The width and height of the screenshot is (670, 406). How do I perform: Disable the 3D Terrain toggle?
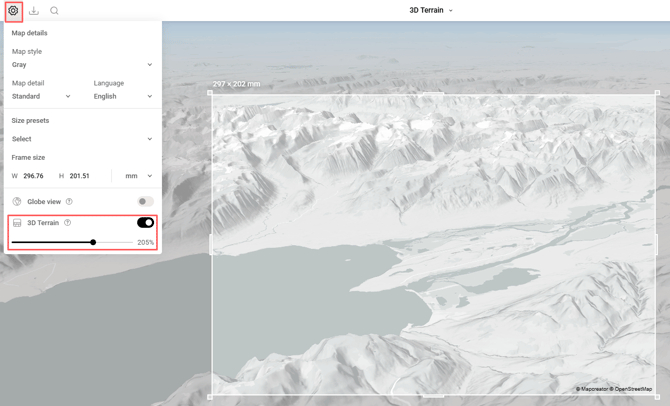[145, 223]
